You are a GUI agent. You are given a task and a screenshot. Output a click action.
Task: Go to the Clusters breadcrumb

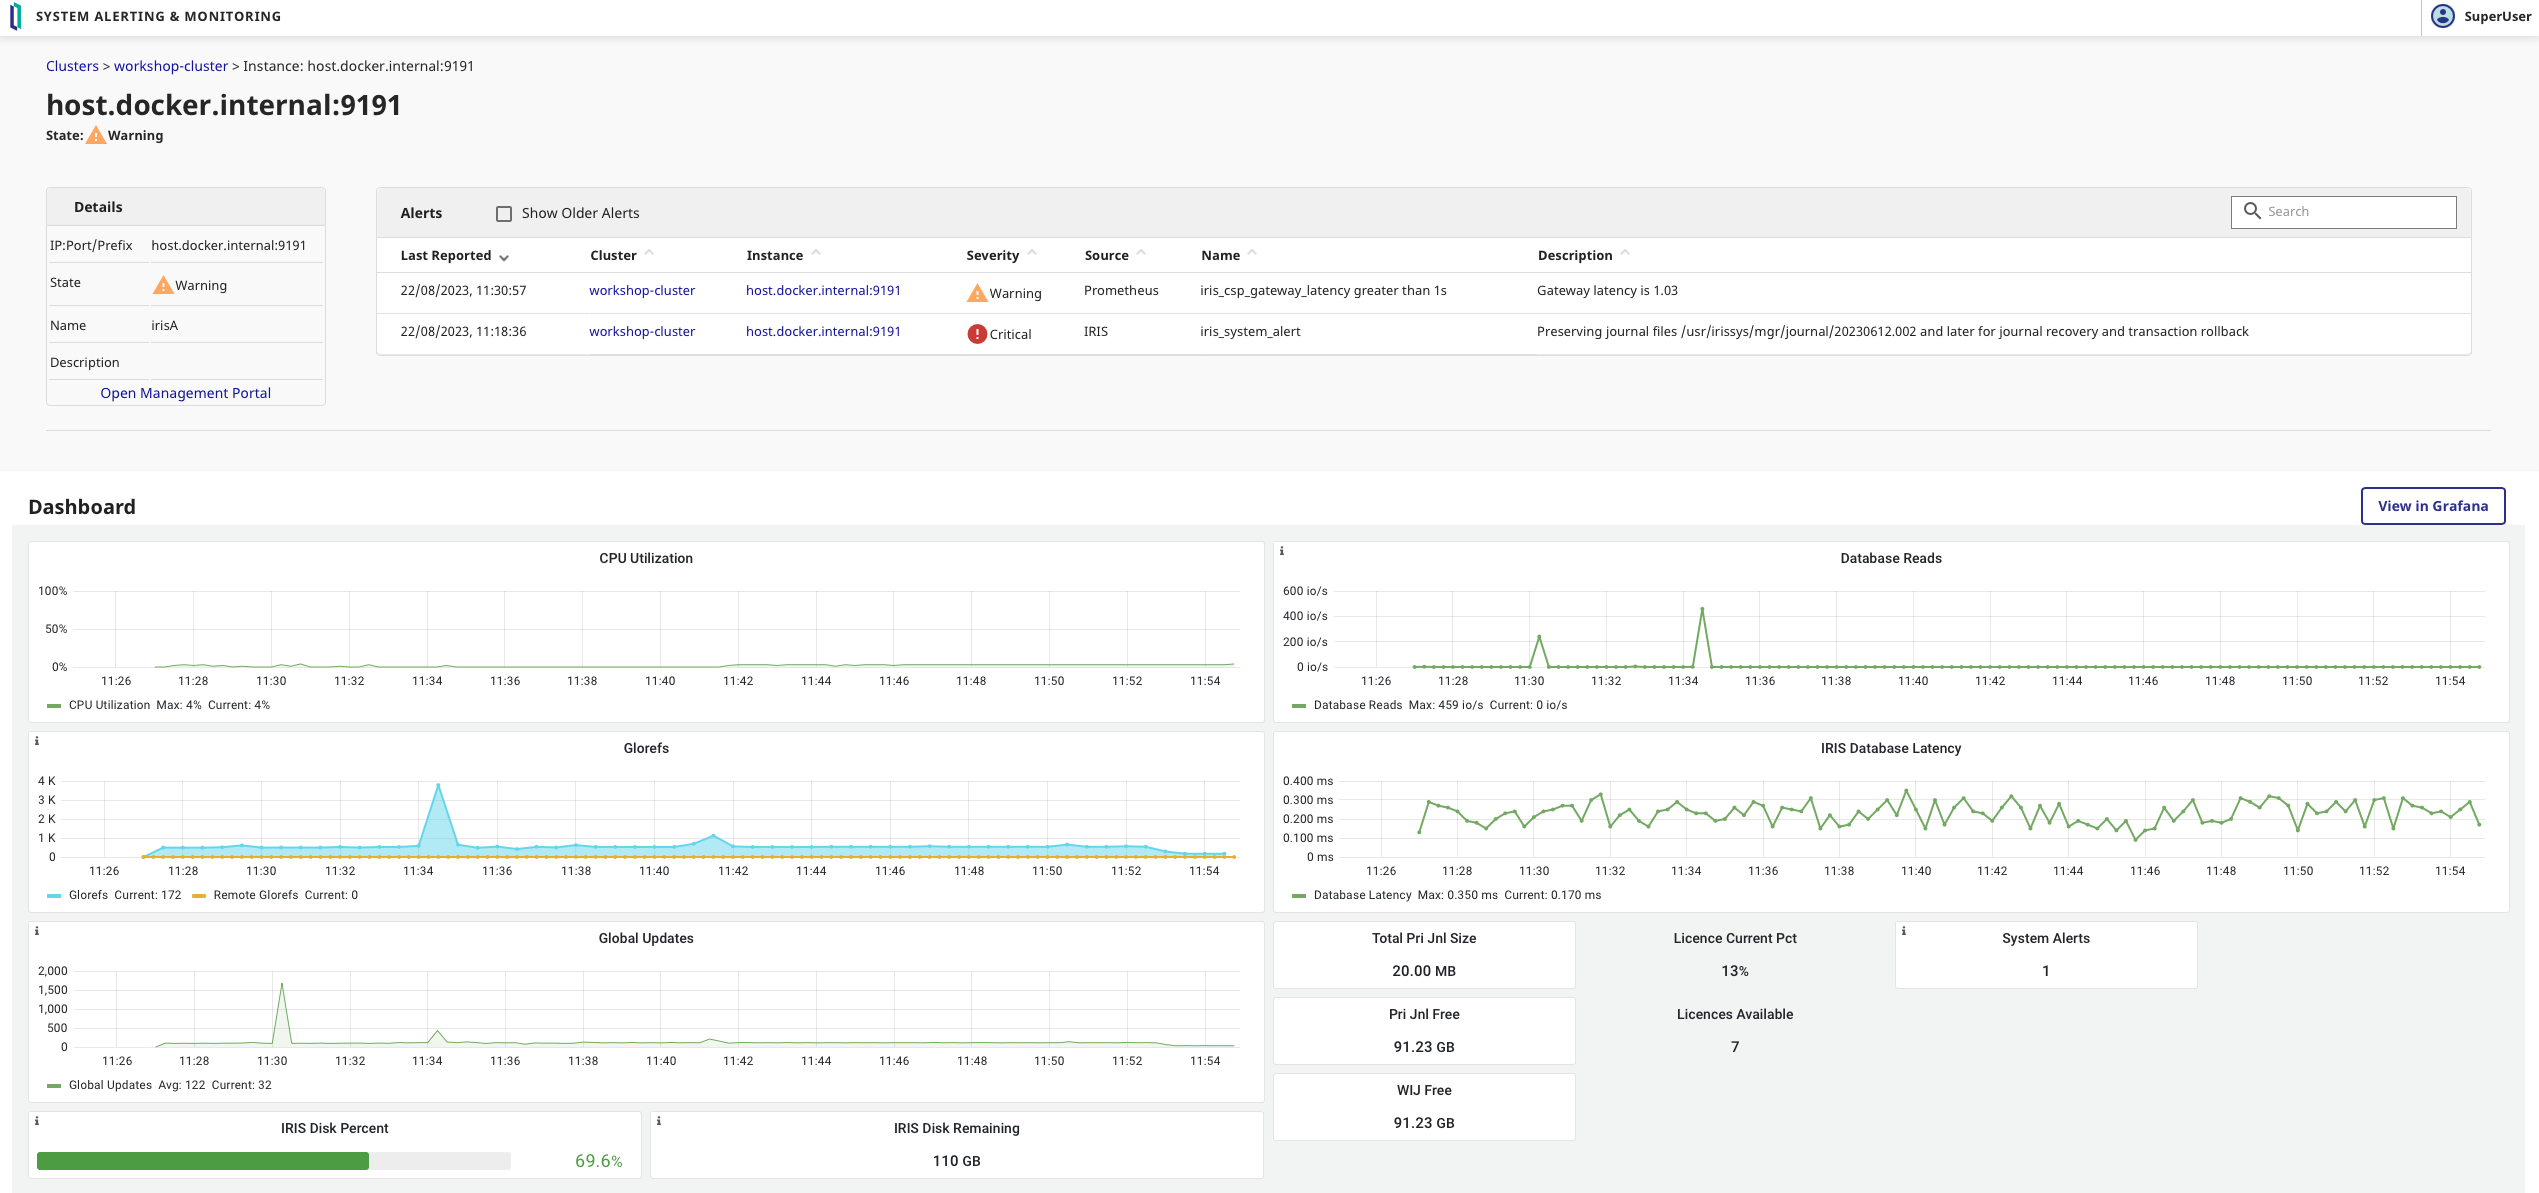(x=72, y=66)
